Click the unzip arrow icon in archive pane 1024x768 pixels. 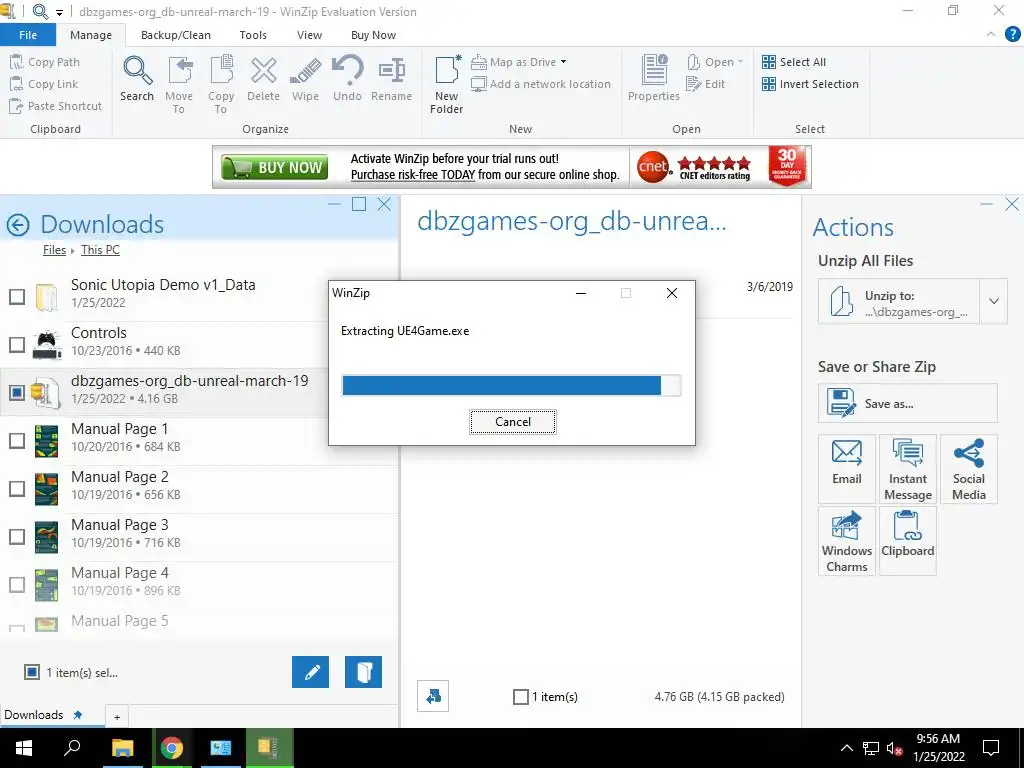tap(433, 697)
